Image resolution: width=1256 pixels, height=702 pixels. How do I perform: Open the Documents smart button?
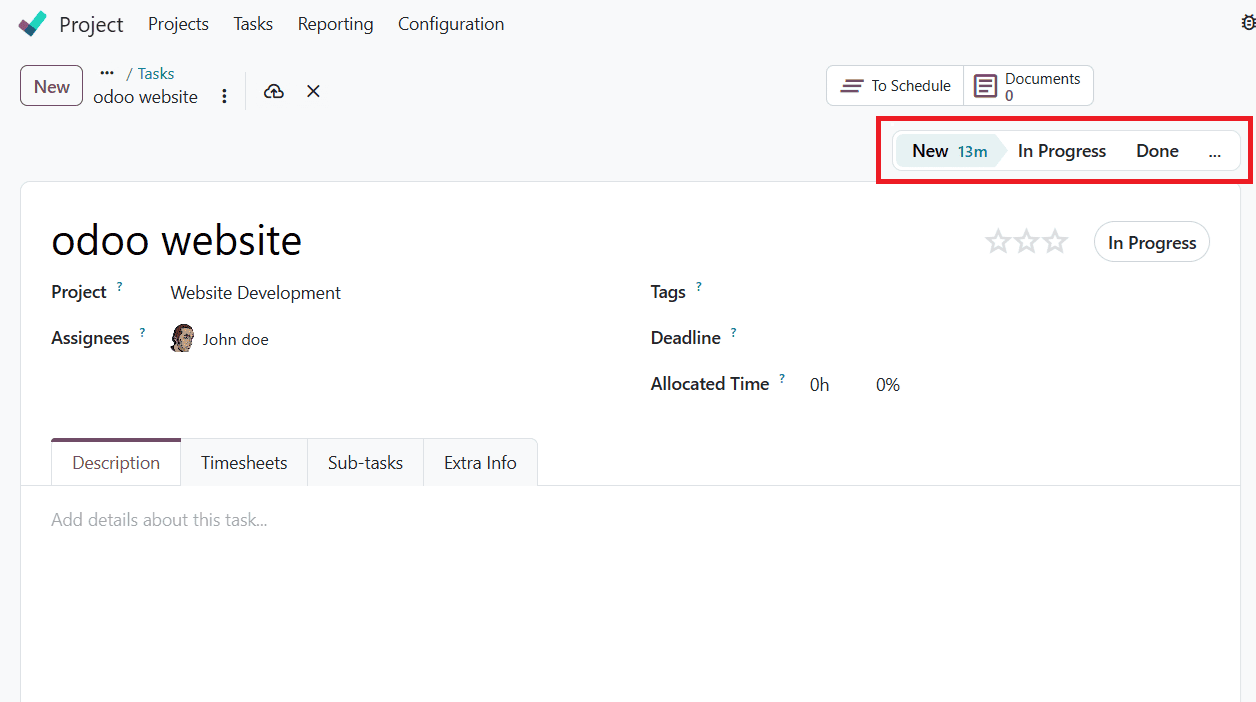[1028, 86]
